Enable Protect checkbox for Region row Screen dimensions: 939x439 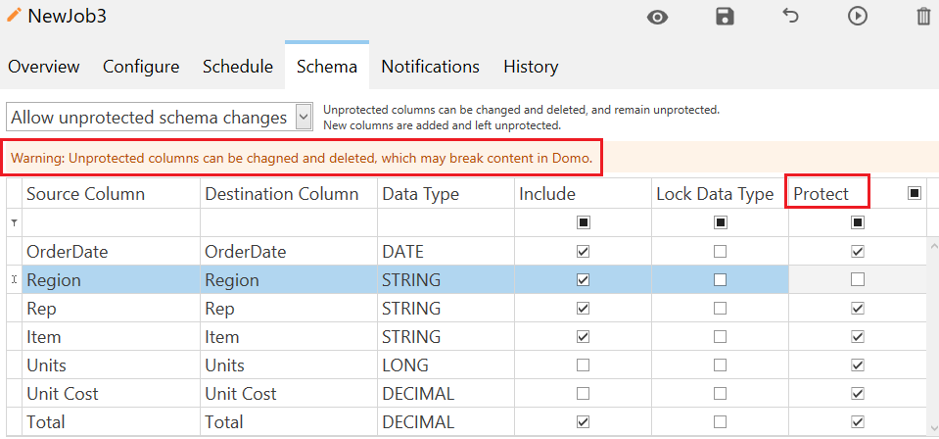click(x=857, y=280)
